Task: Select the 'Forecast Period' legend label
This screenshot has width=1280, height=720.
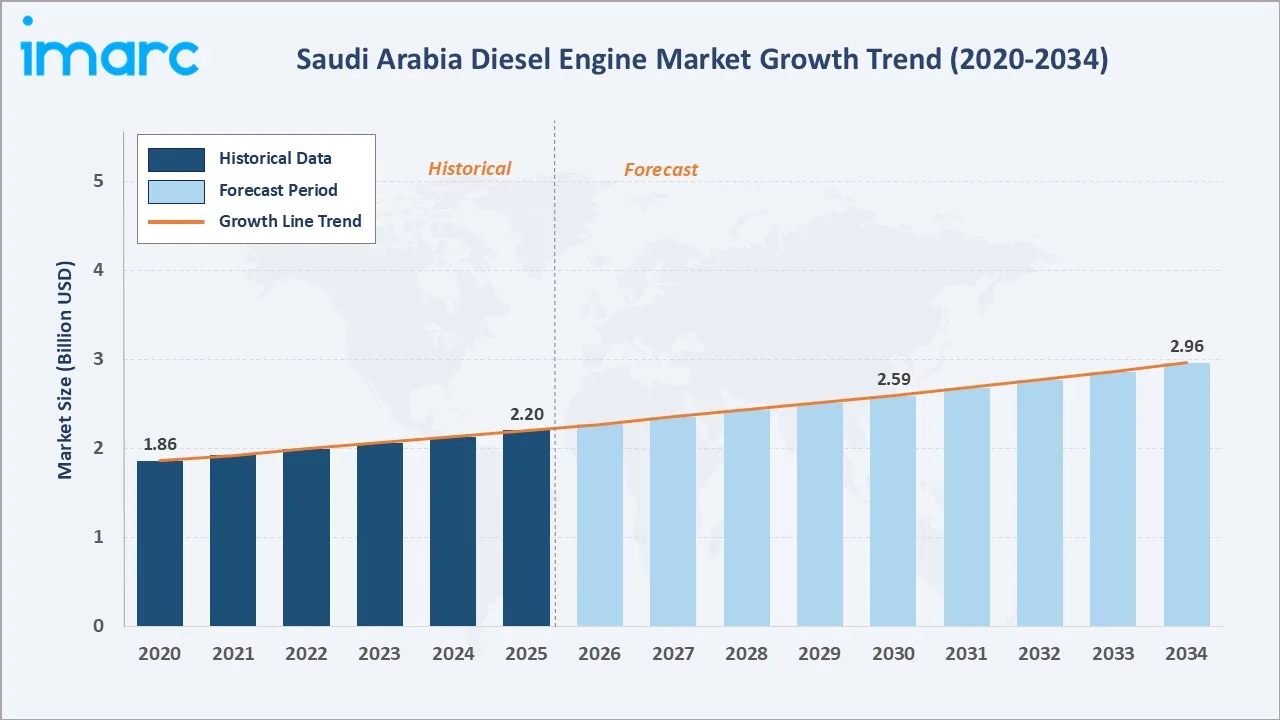Action: click(278, 190)
